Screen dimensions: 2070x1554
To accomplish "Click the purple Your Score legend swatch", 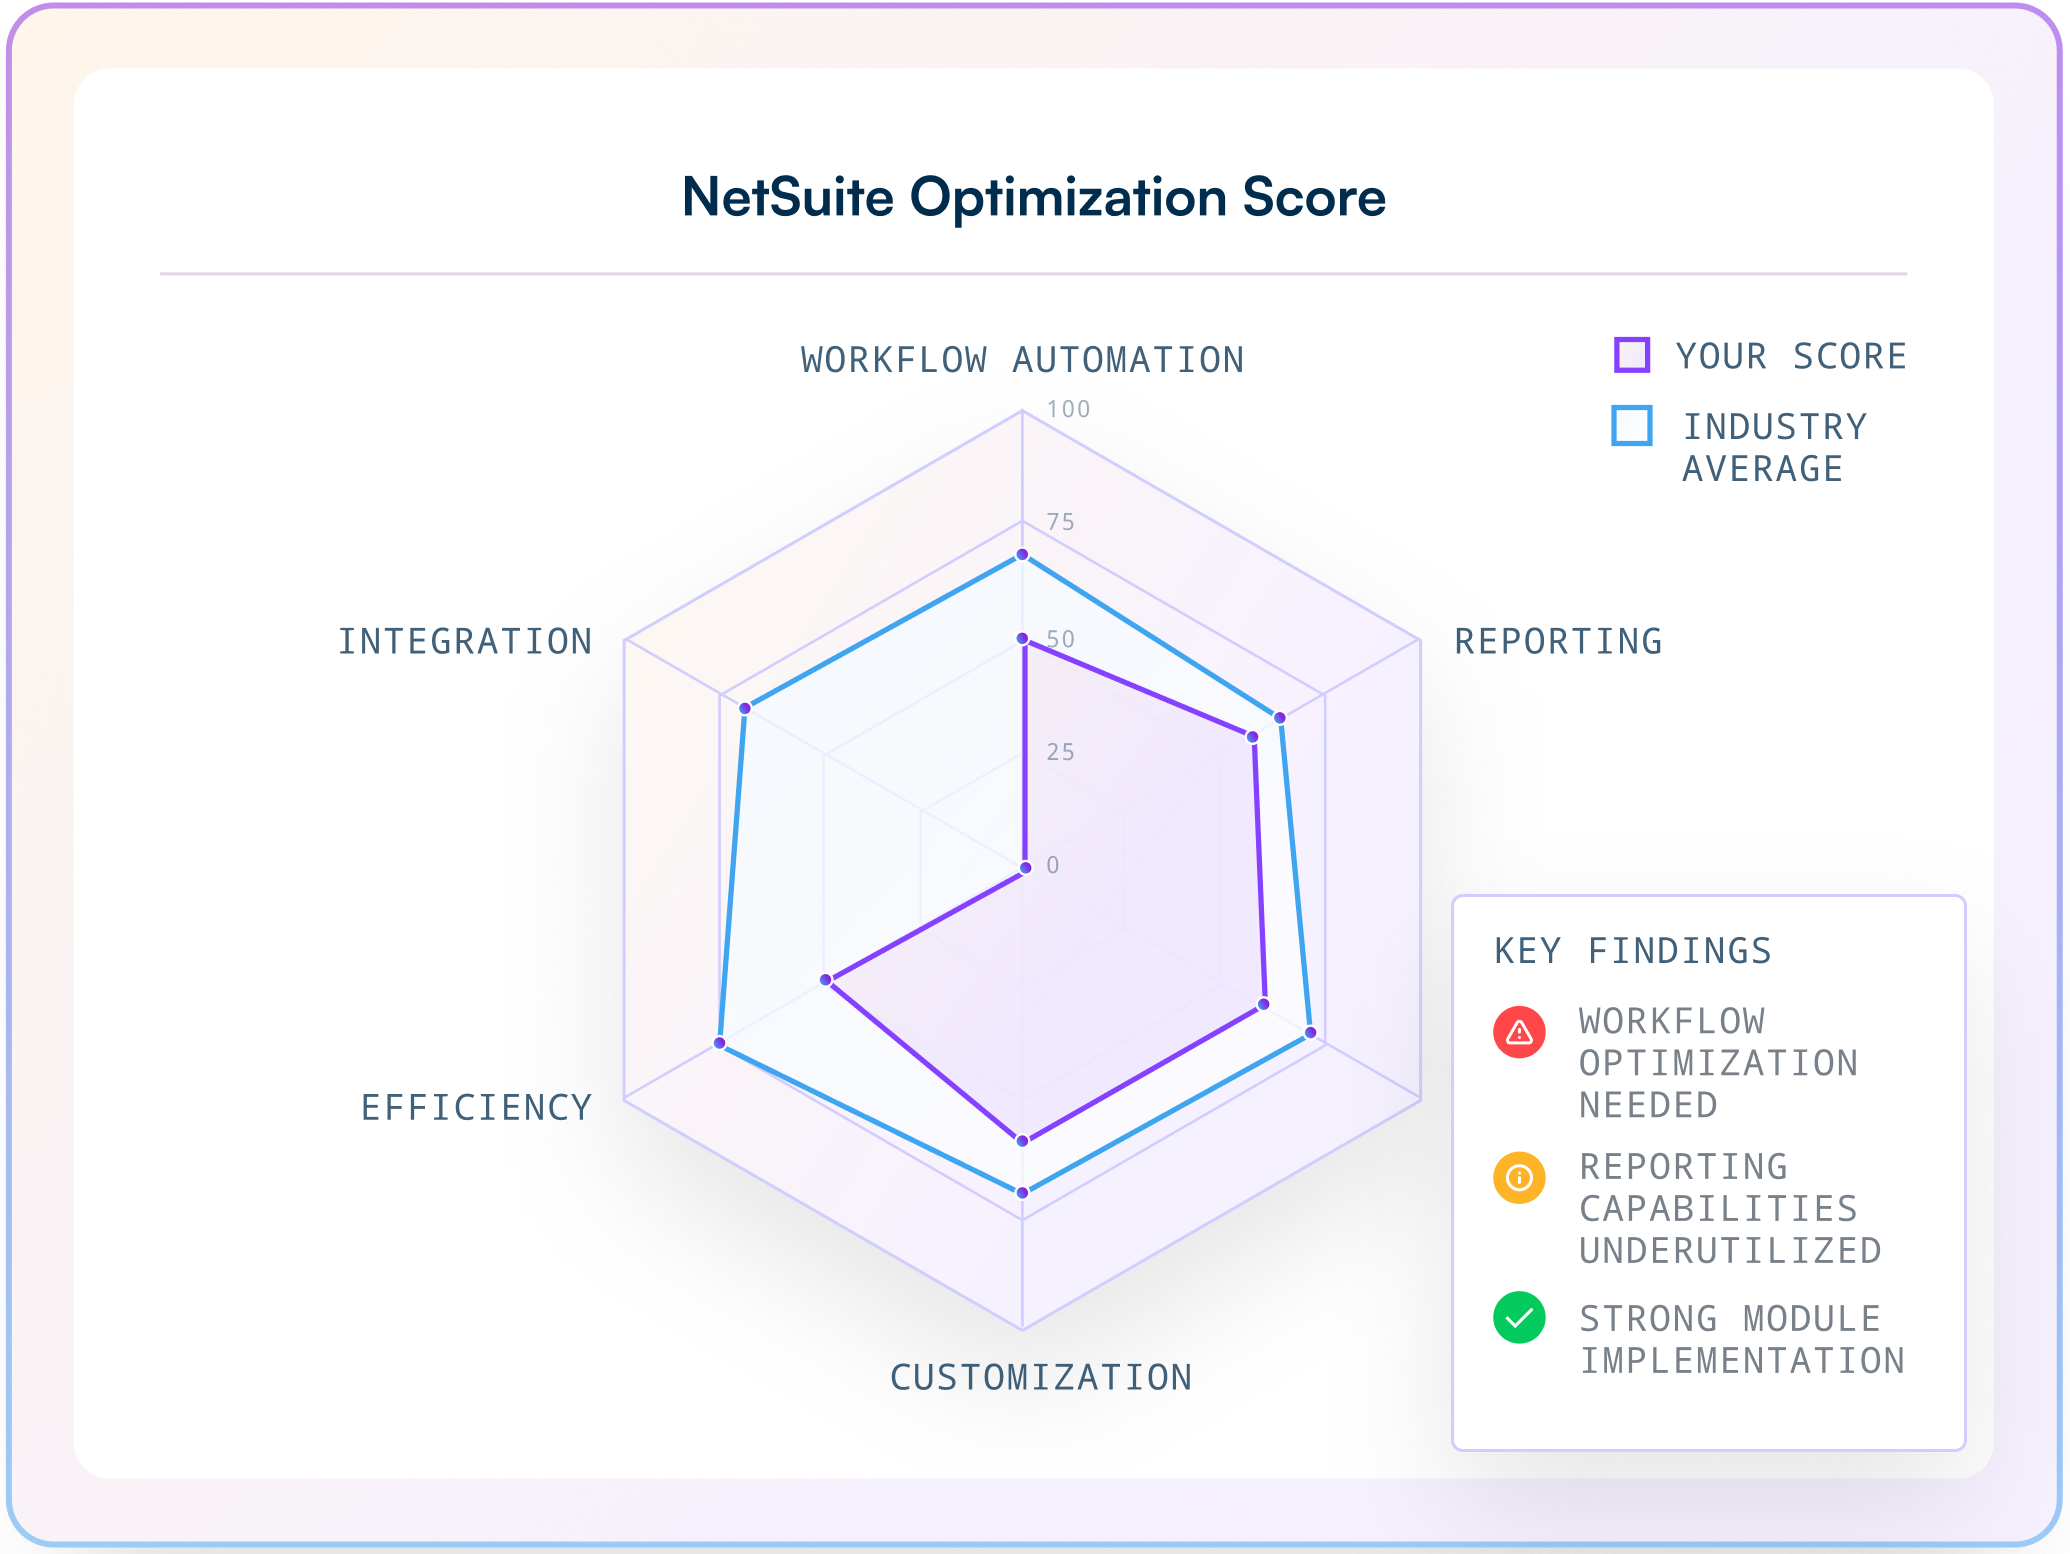I will click(x=1631, y=355).
